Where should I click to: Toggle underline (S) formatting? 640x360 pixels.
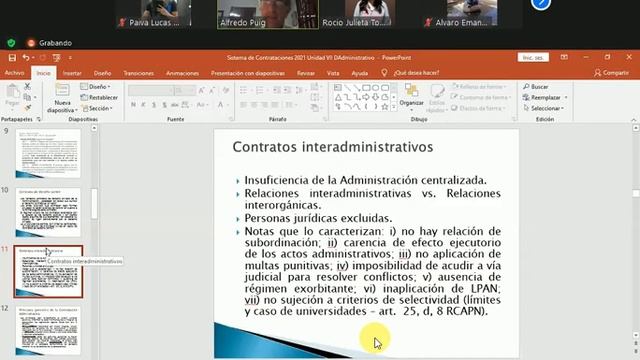click(x=154, y=105)
